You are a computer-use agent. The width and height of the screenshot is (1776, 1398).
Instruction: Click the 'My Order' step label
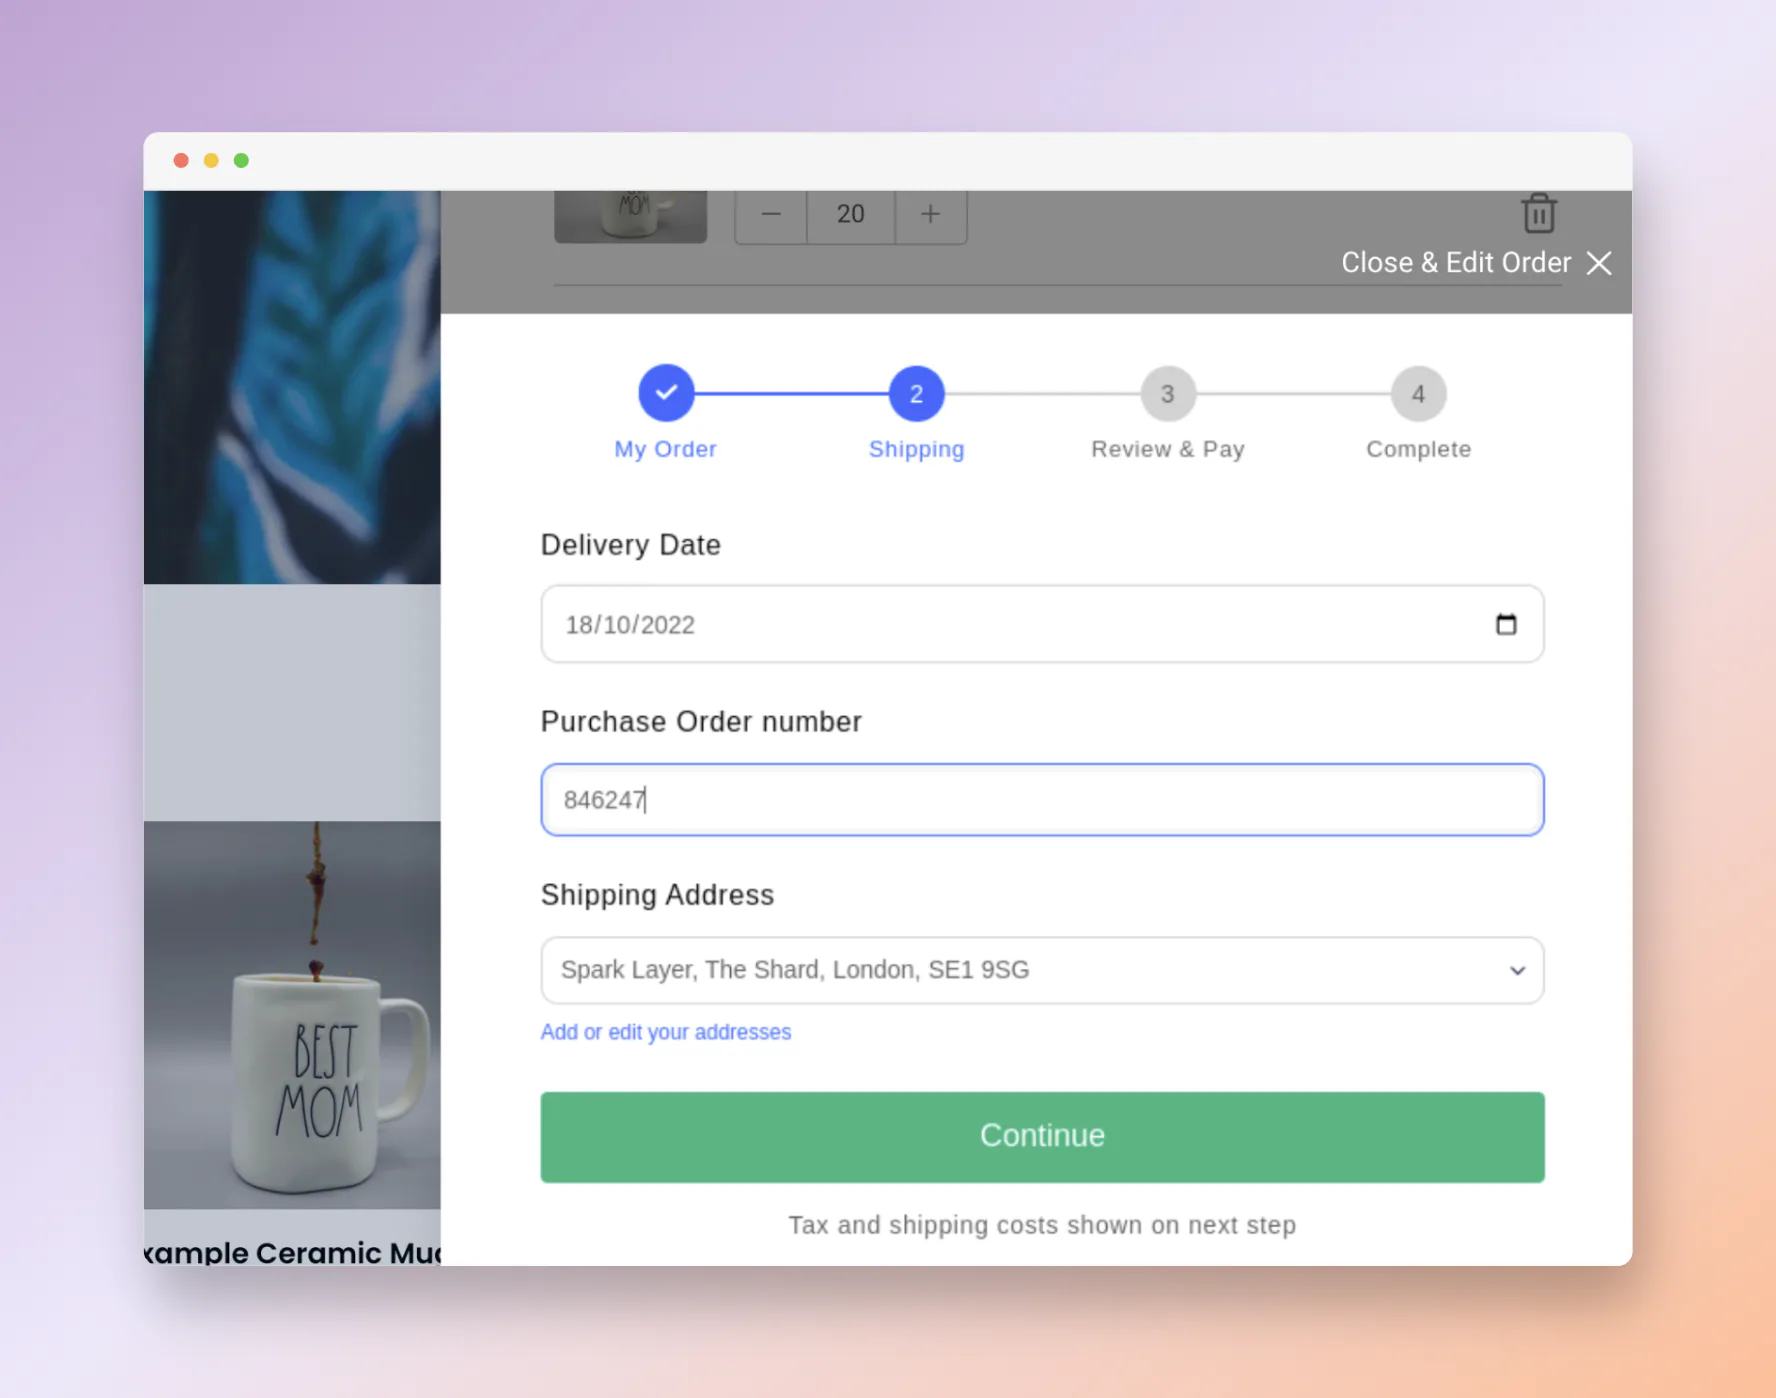click(x=666, y=449)
